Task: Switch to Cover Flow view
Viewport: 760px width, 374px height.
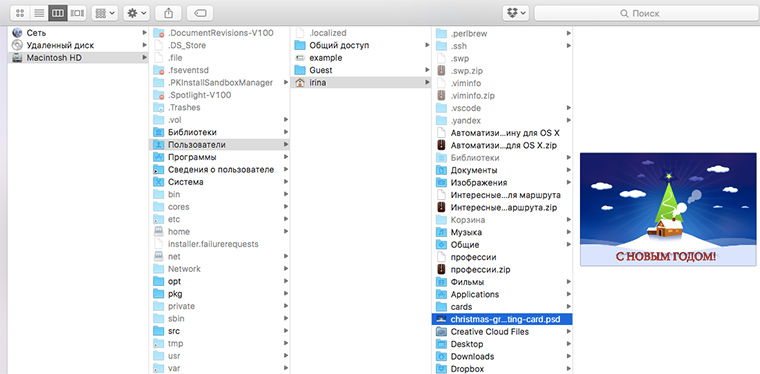Action: (77, 13)
